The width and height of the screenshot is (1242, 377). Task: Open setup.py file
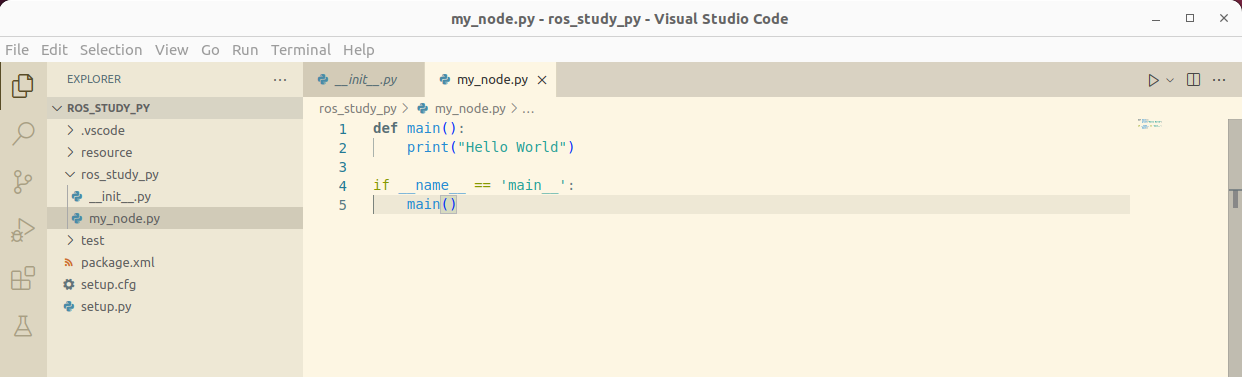[175, 306]
